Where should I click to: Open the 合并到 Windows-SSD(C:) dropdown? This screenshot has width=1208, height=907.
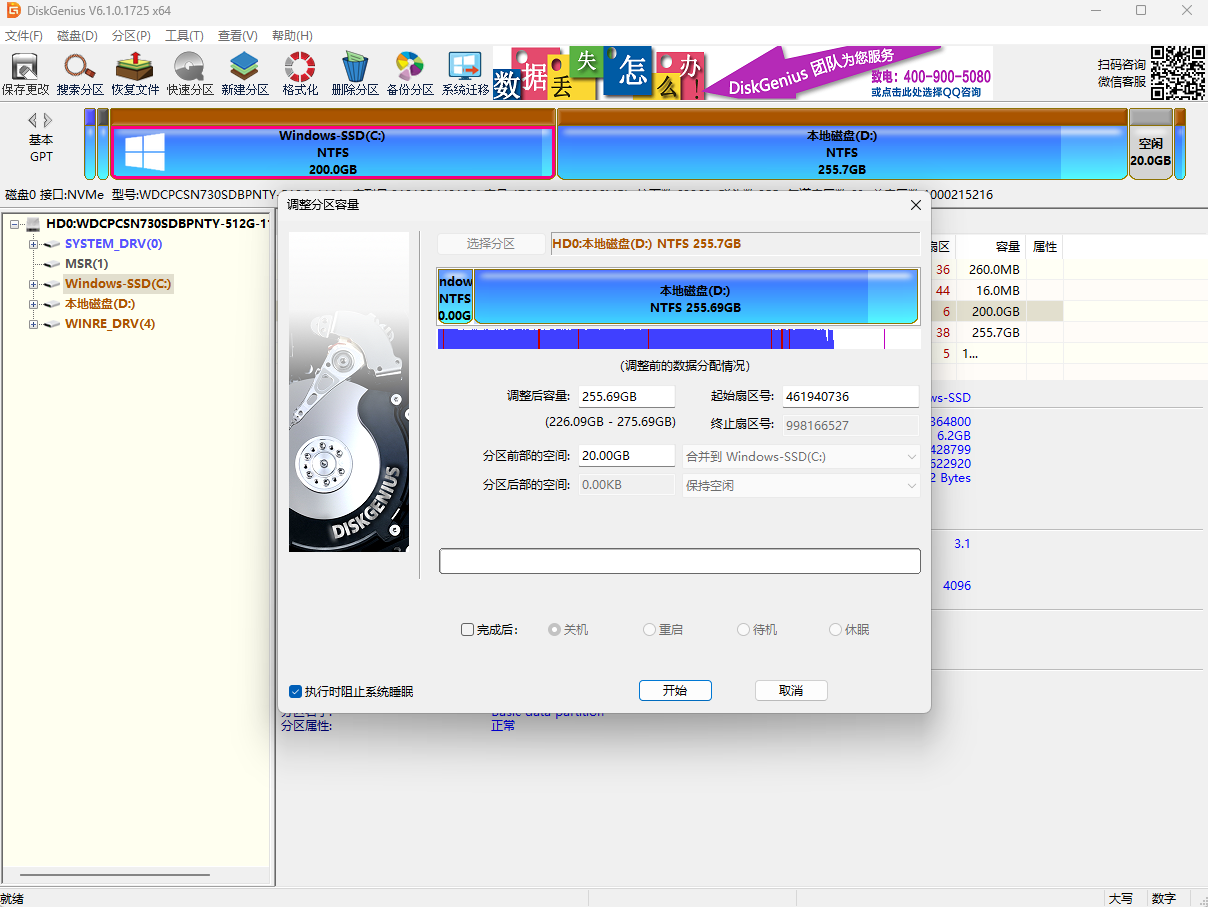pyautogui.click(x=800, y=456)
